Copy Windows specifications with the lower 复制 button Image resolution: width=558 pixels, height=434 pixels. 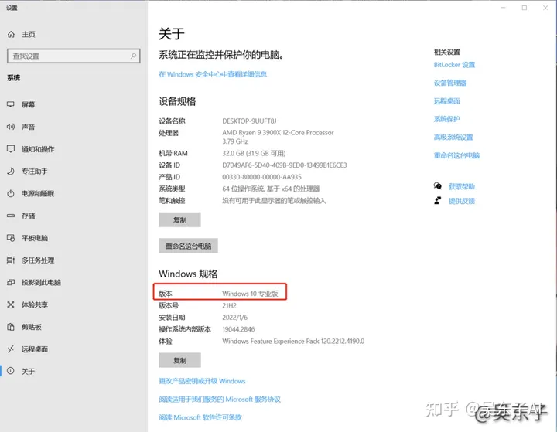pos(180,360)
